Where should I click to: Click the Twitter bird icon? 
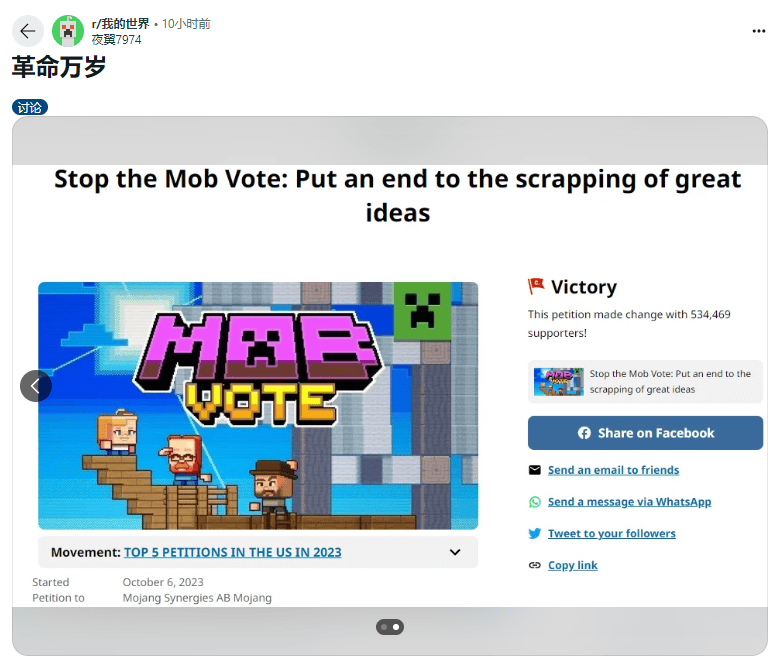(535, 534)
